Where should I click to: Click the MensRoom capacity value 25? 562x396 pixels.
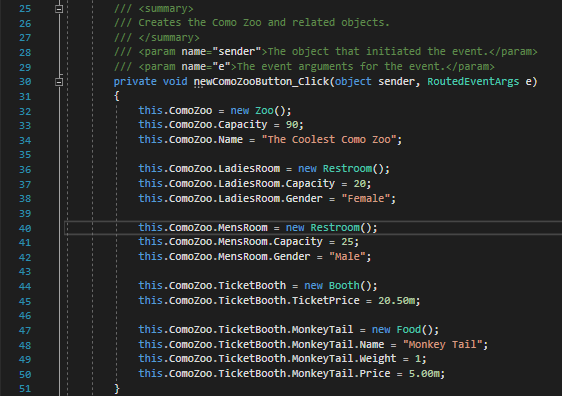(x=347, y=242)
